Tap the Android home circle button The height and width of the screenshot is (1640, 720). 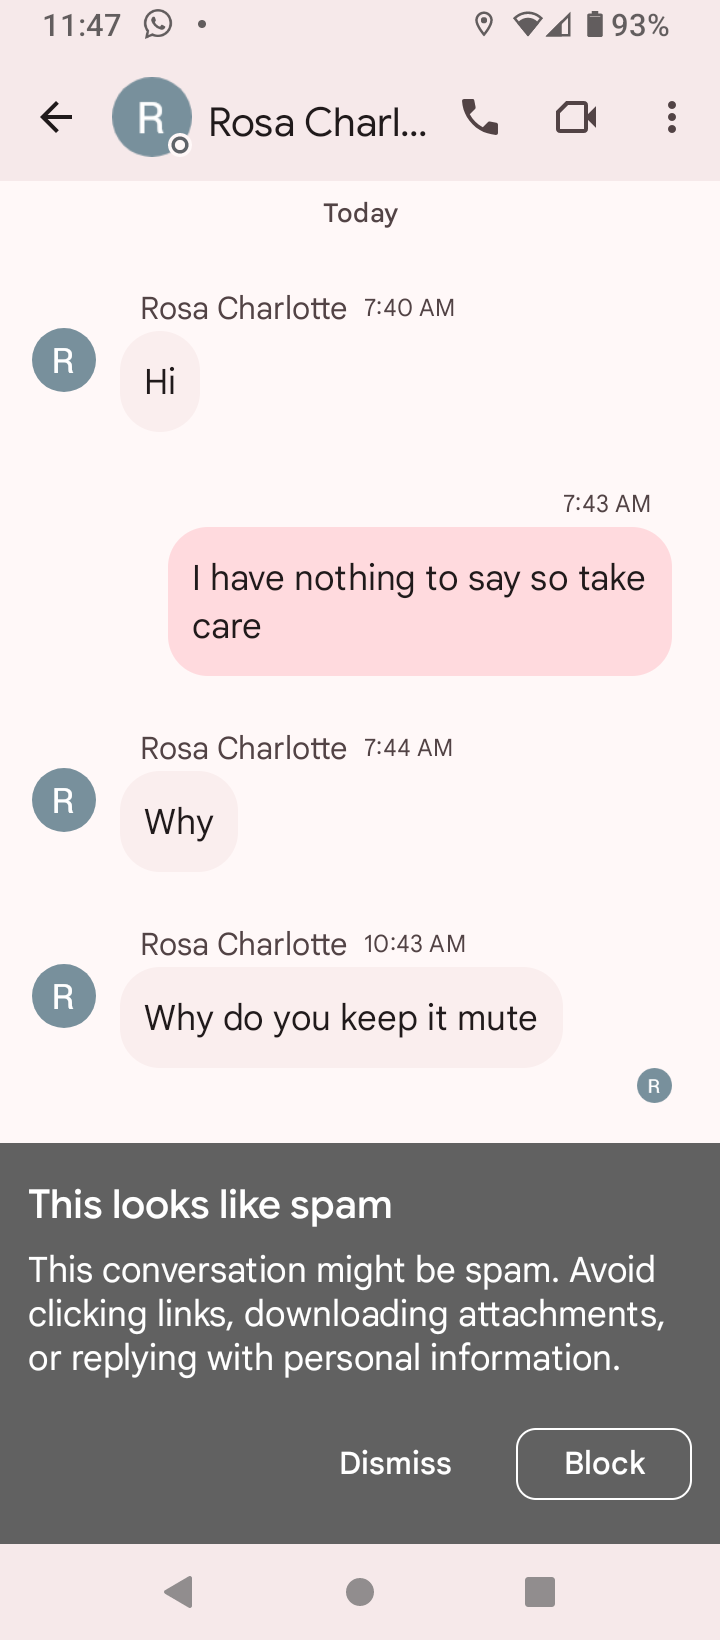(360, 1591)
